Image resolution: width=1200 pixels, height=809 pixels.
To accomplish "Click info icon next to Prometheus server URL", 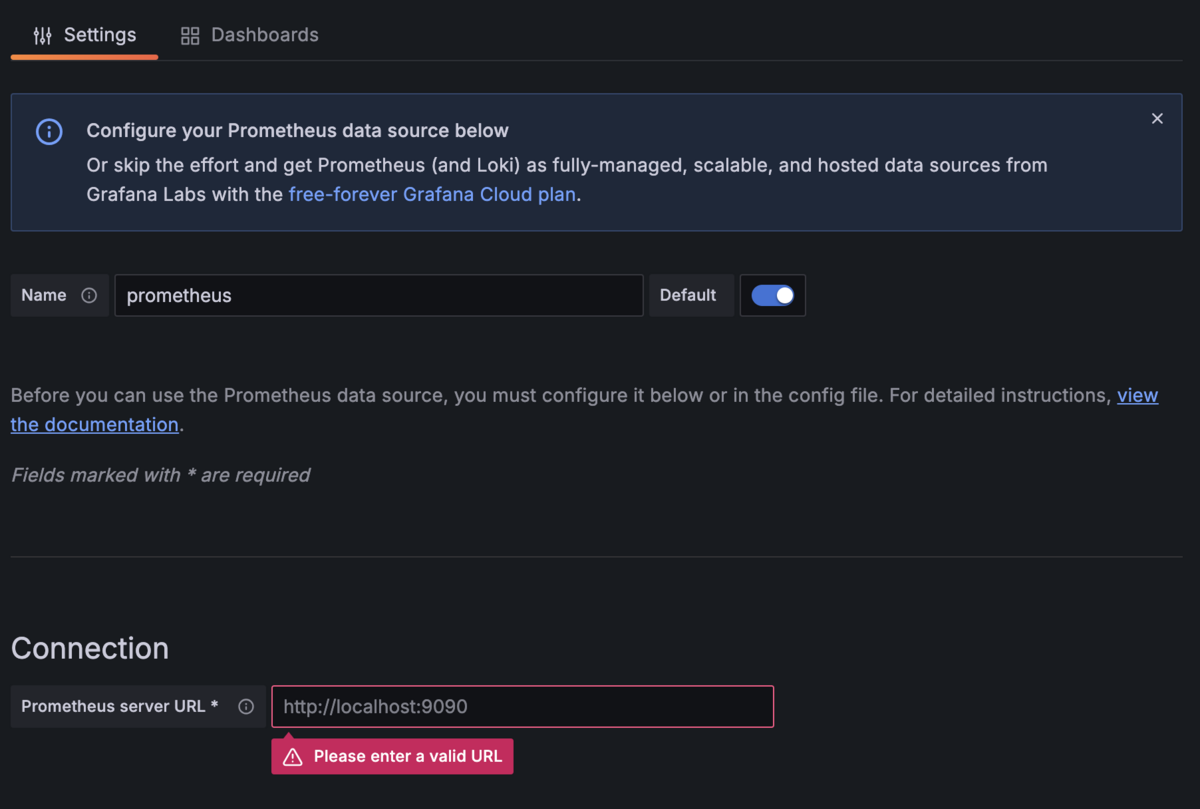I will (246, 706).
